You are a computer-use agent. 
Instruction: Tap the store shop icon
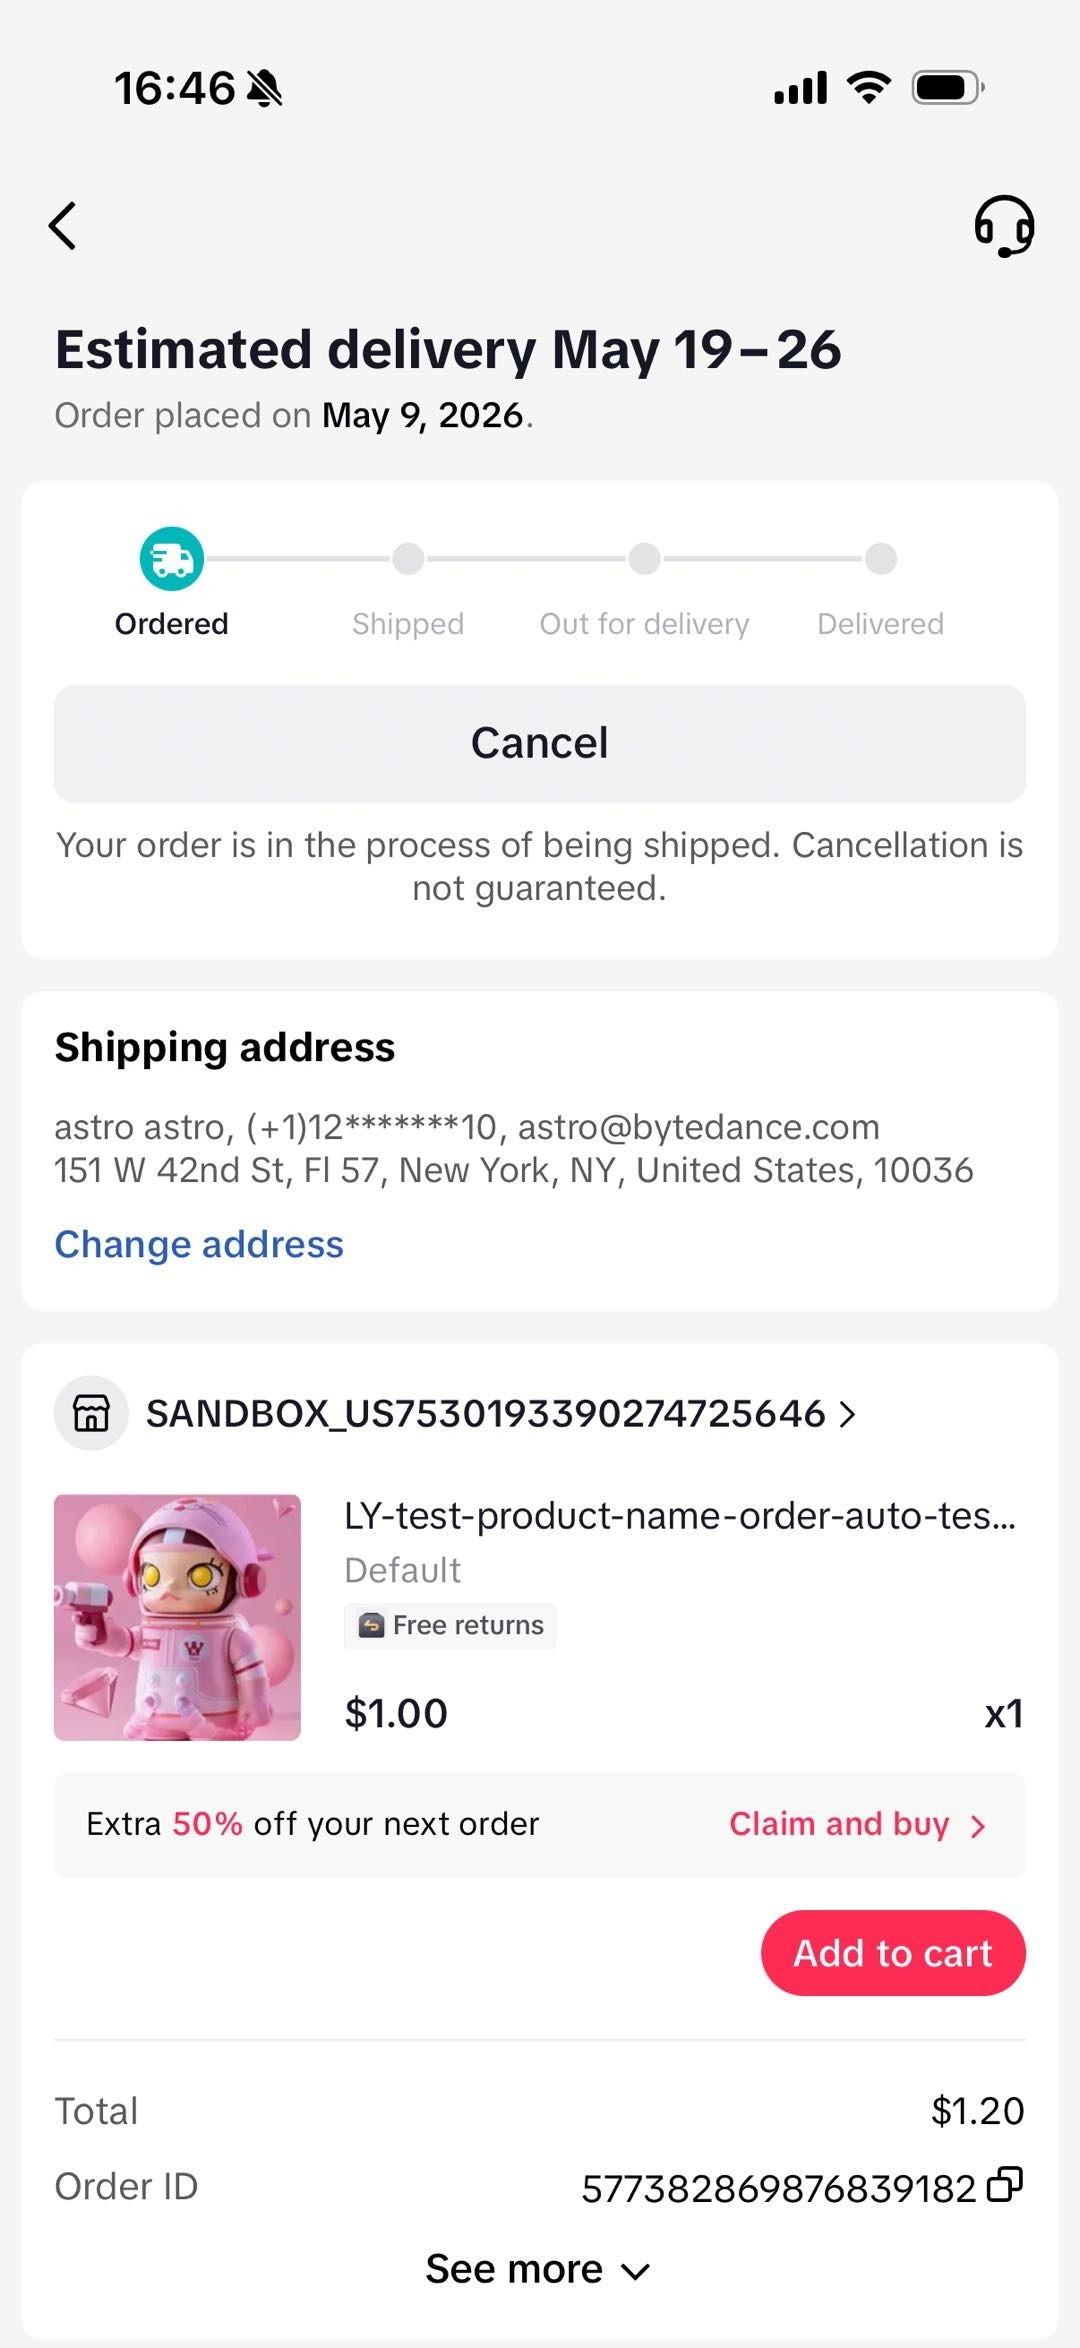[x=91, y=1413]
